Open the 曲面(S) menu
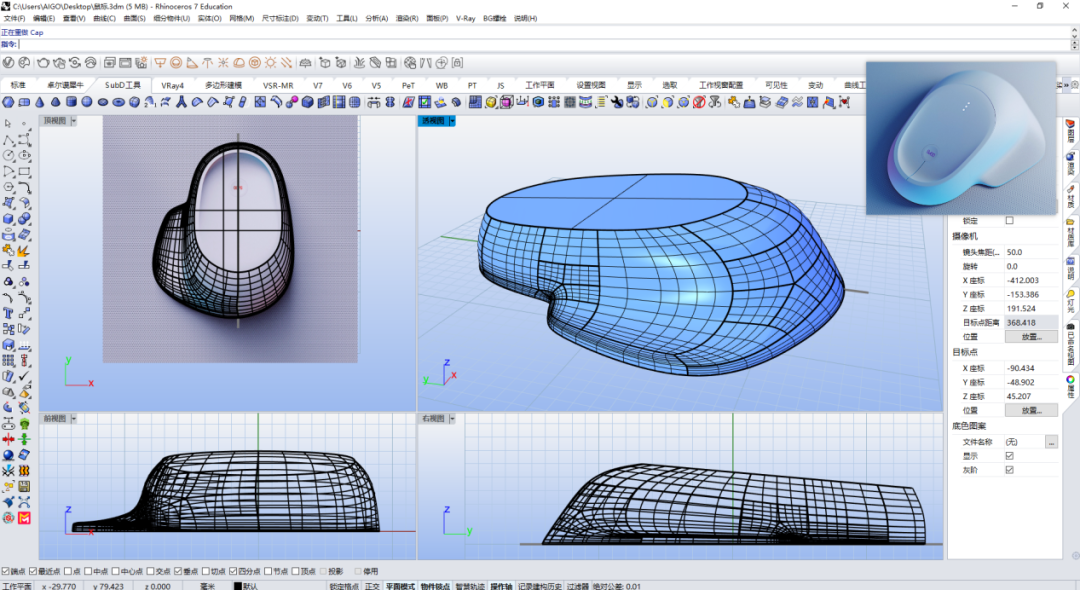 [x=134, y=19]
